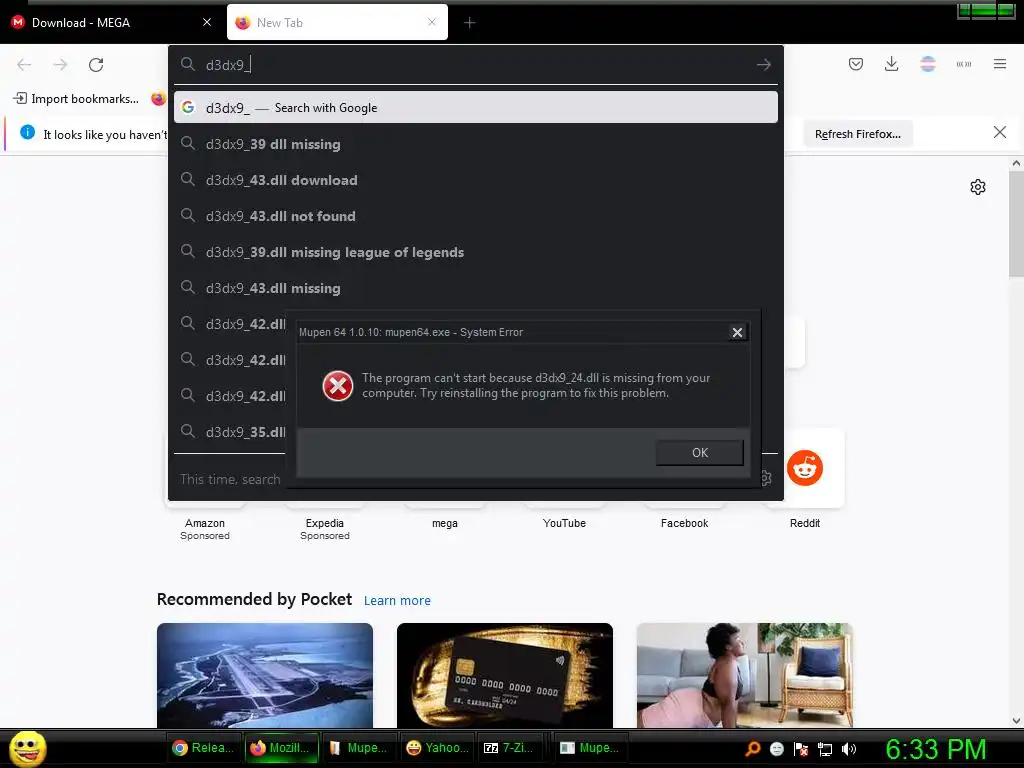Screen dimensions: 1024x768
Task: Click the magnifier tray icon
Action: [753, 748]
